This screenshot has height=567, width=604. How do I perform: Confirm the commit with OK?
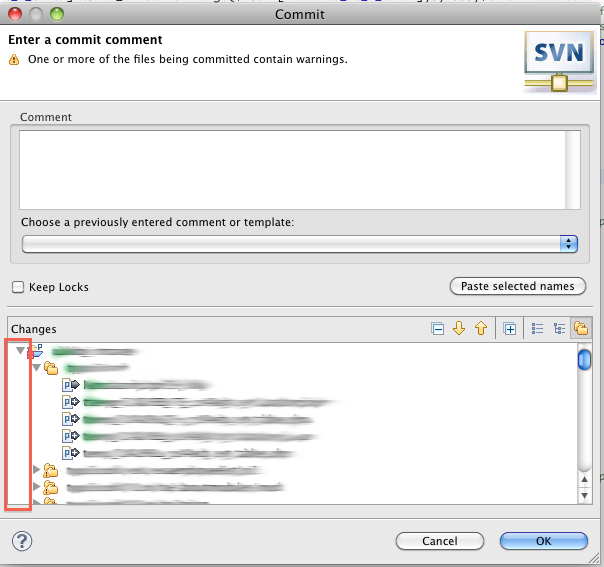(544, 541)
